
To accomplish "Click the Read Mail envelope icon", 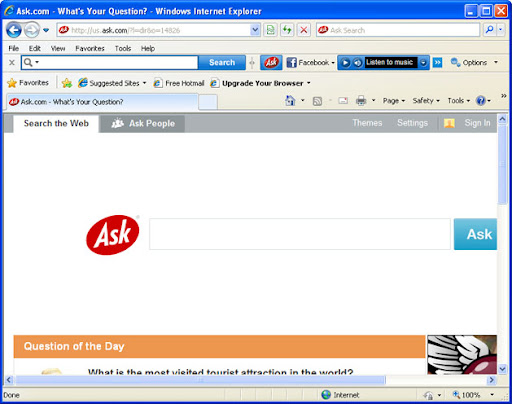I will tap(343, 101).
